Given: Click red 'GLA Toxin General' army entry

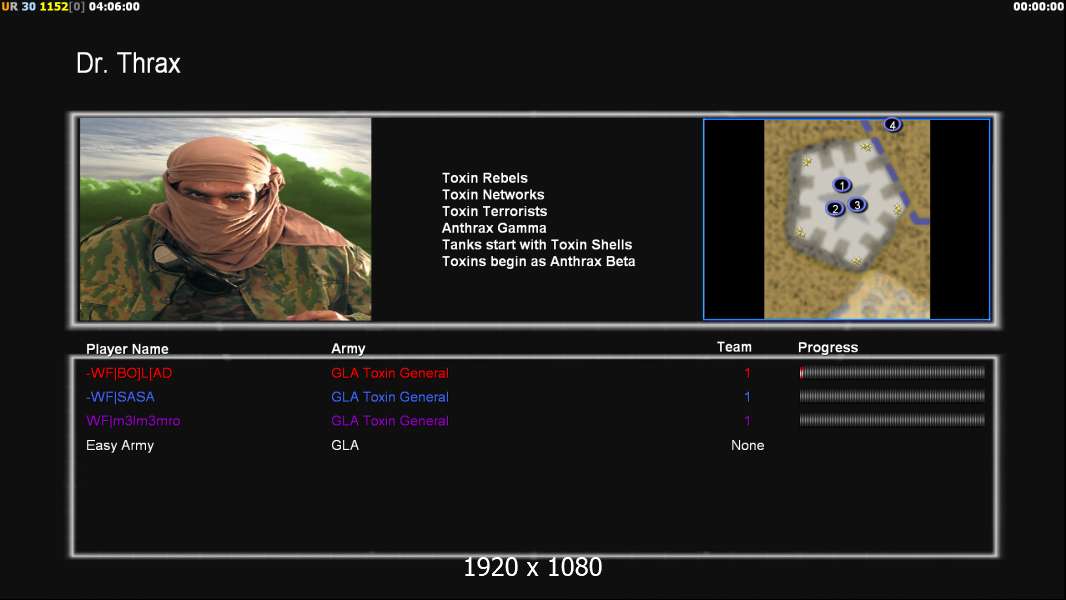Looking at the screenshot, I should [x=390, y=373].
